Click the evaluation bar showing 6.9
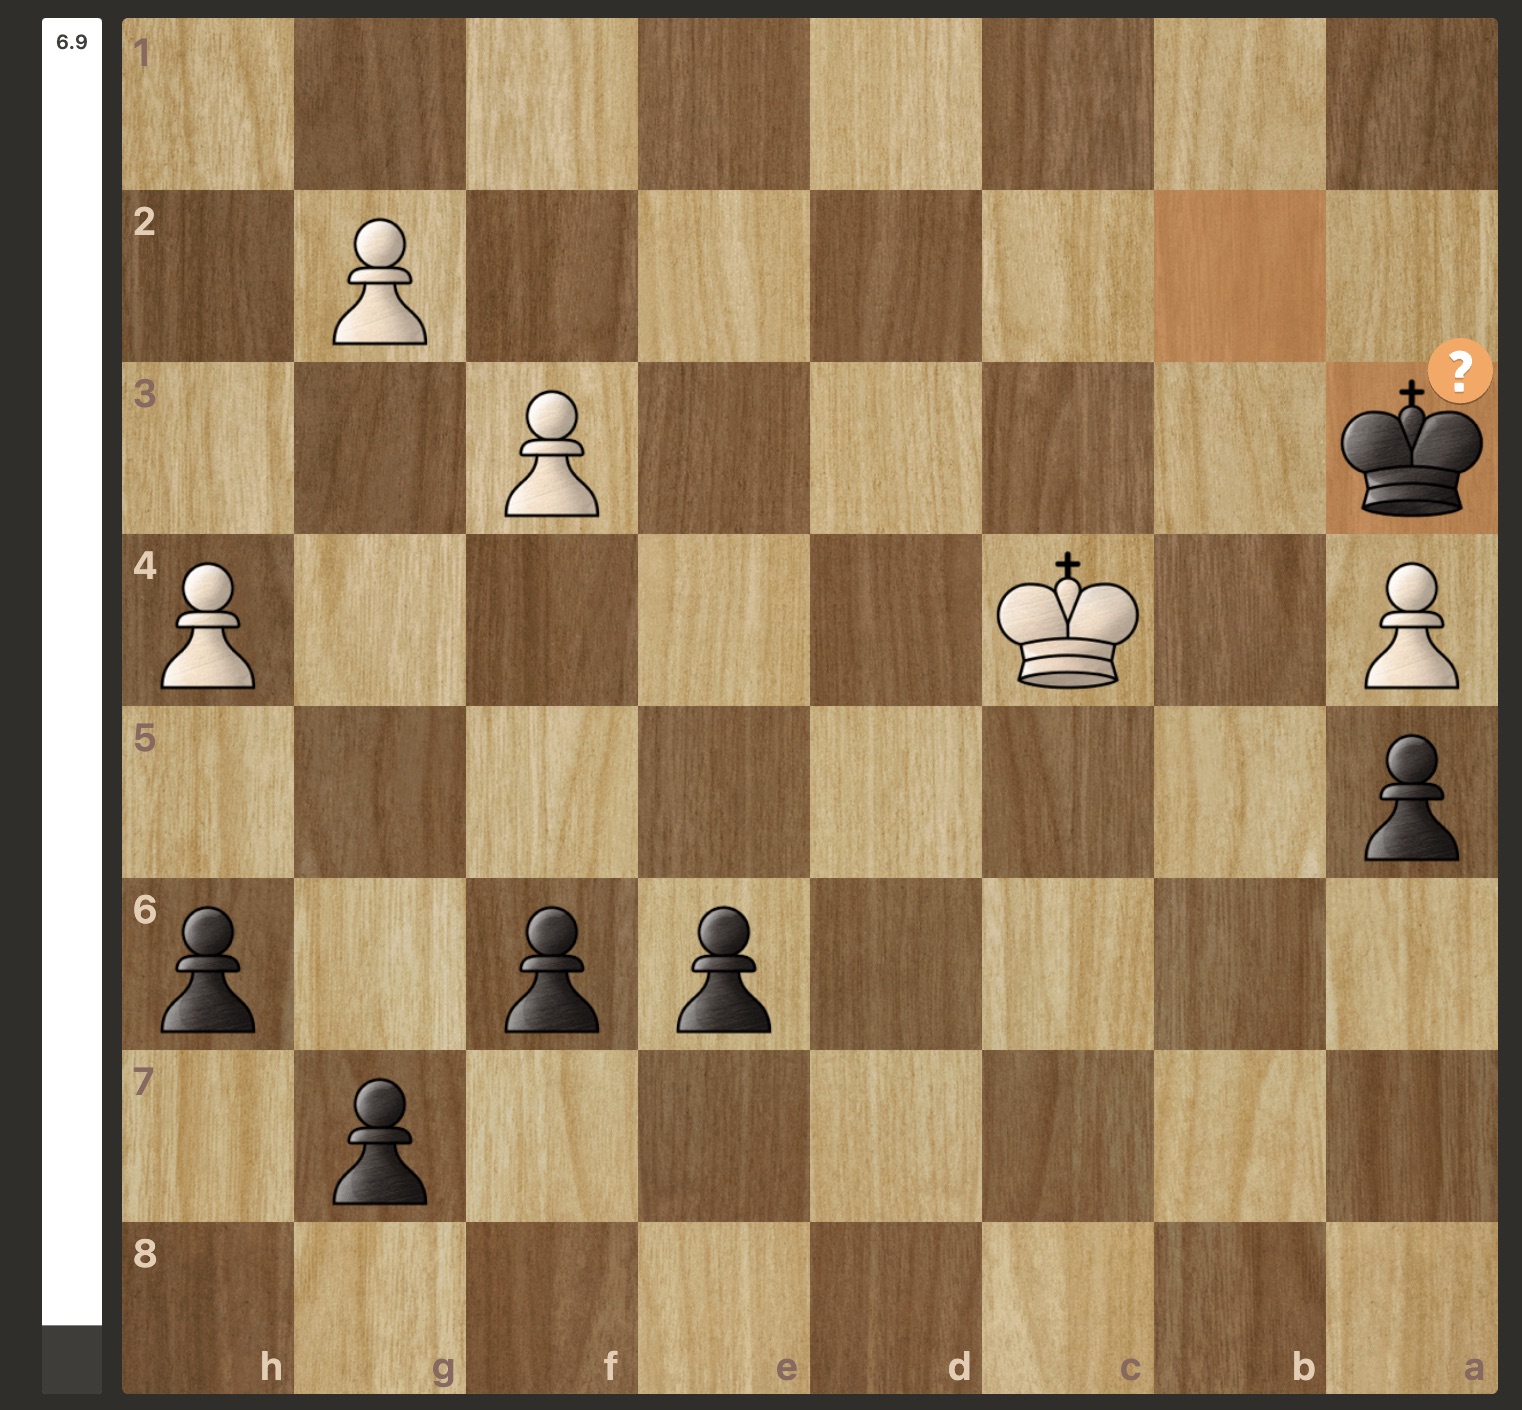The image size is (1522, 1410). point(72,706)
